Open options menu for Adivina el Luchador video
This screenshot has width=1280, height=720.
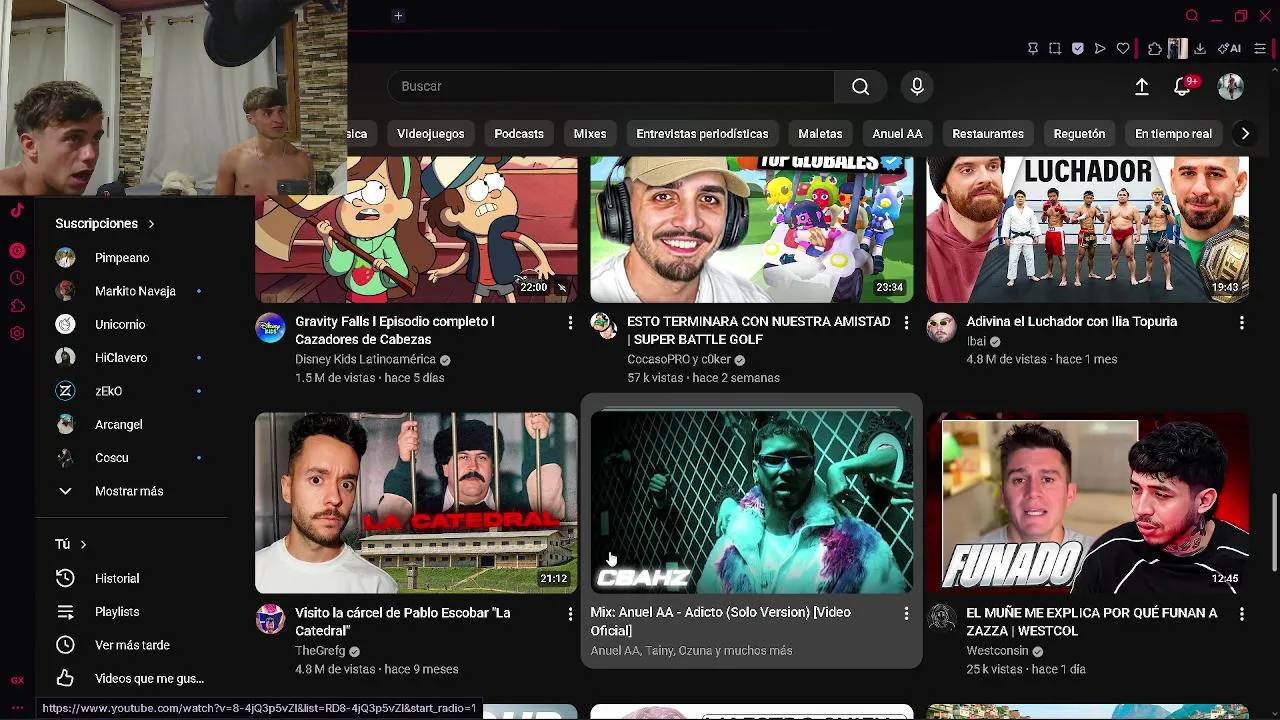tap(1241, 322)
